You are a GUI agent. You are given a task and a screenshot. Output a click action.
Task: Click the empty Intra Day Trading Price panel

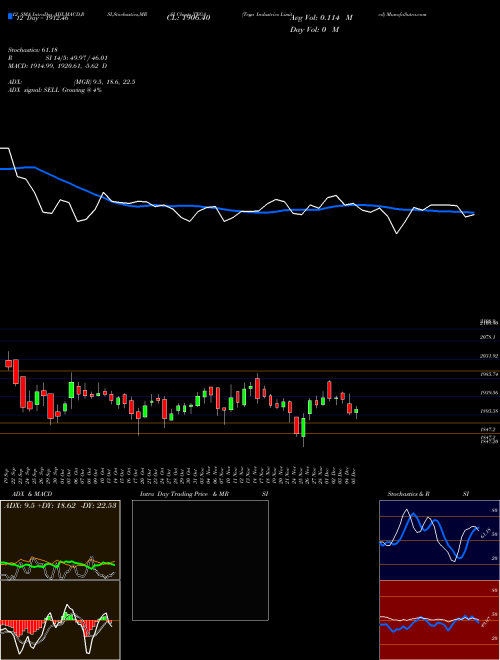pyautogui.click(x=200, y=560)
